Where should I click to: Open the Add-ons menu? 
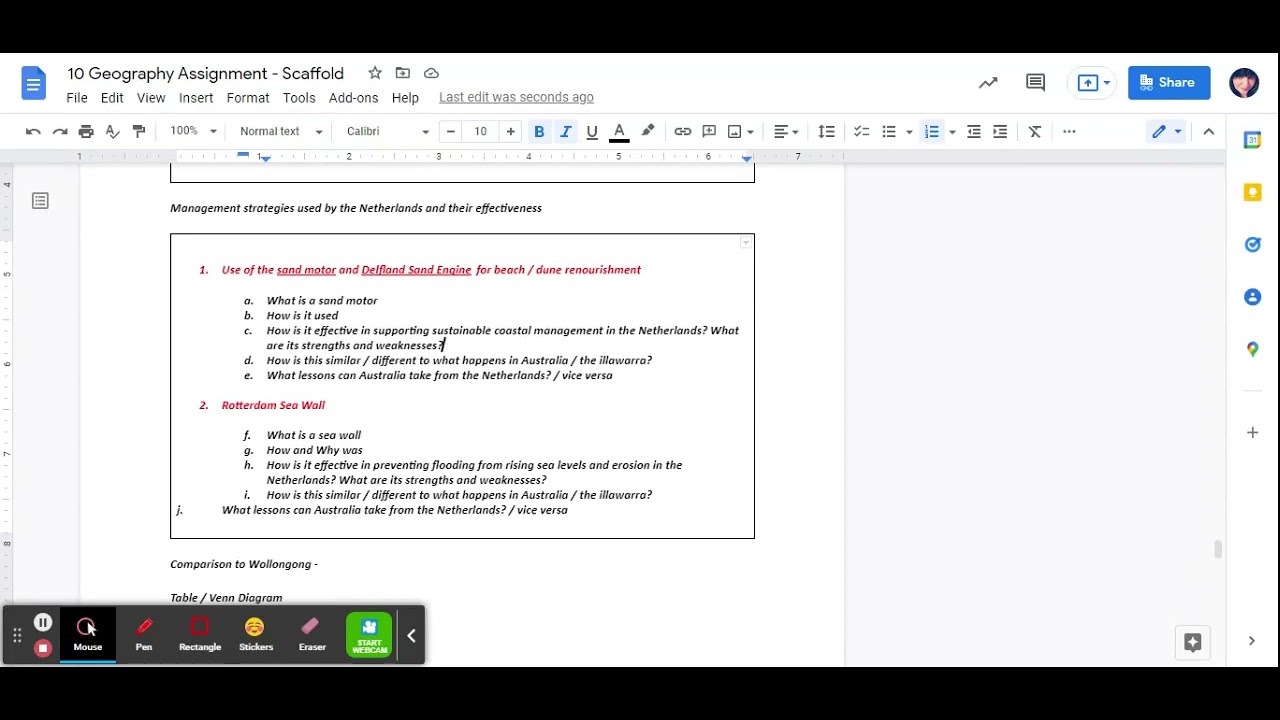pyautogui.click(x=353, y=97)
